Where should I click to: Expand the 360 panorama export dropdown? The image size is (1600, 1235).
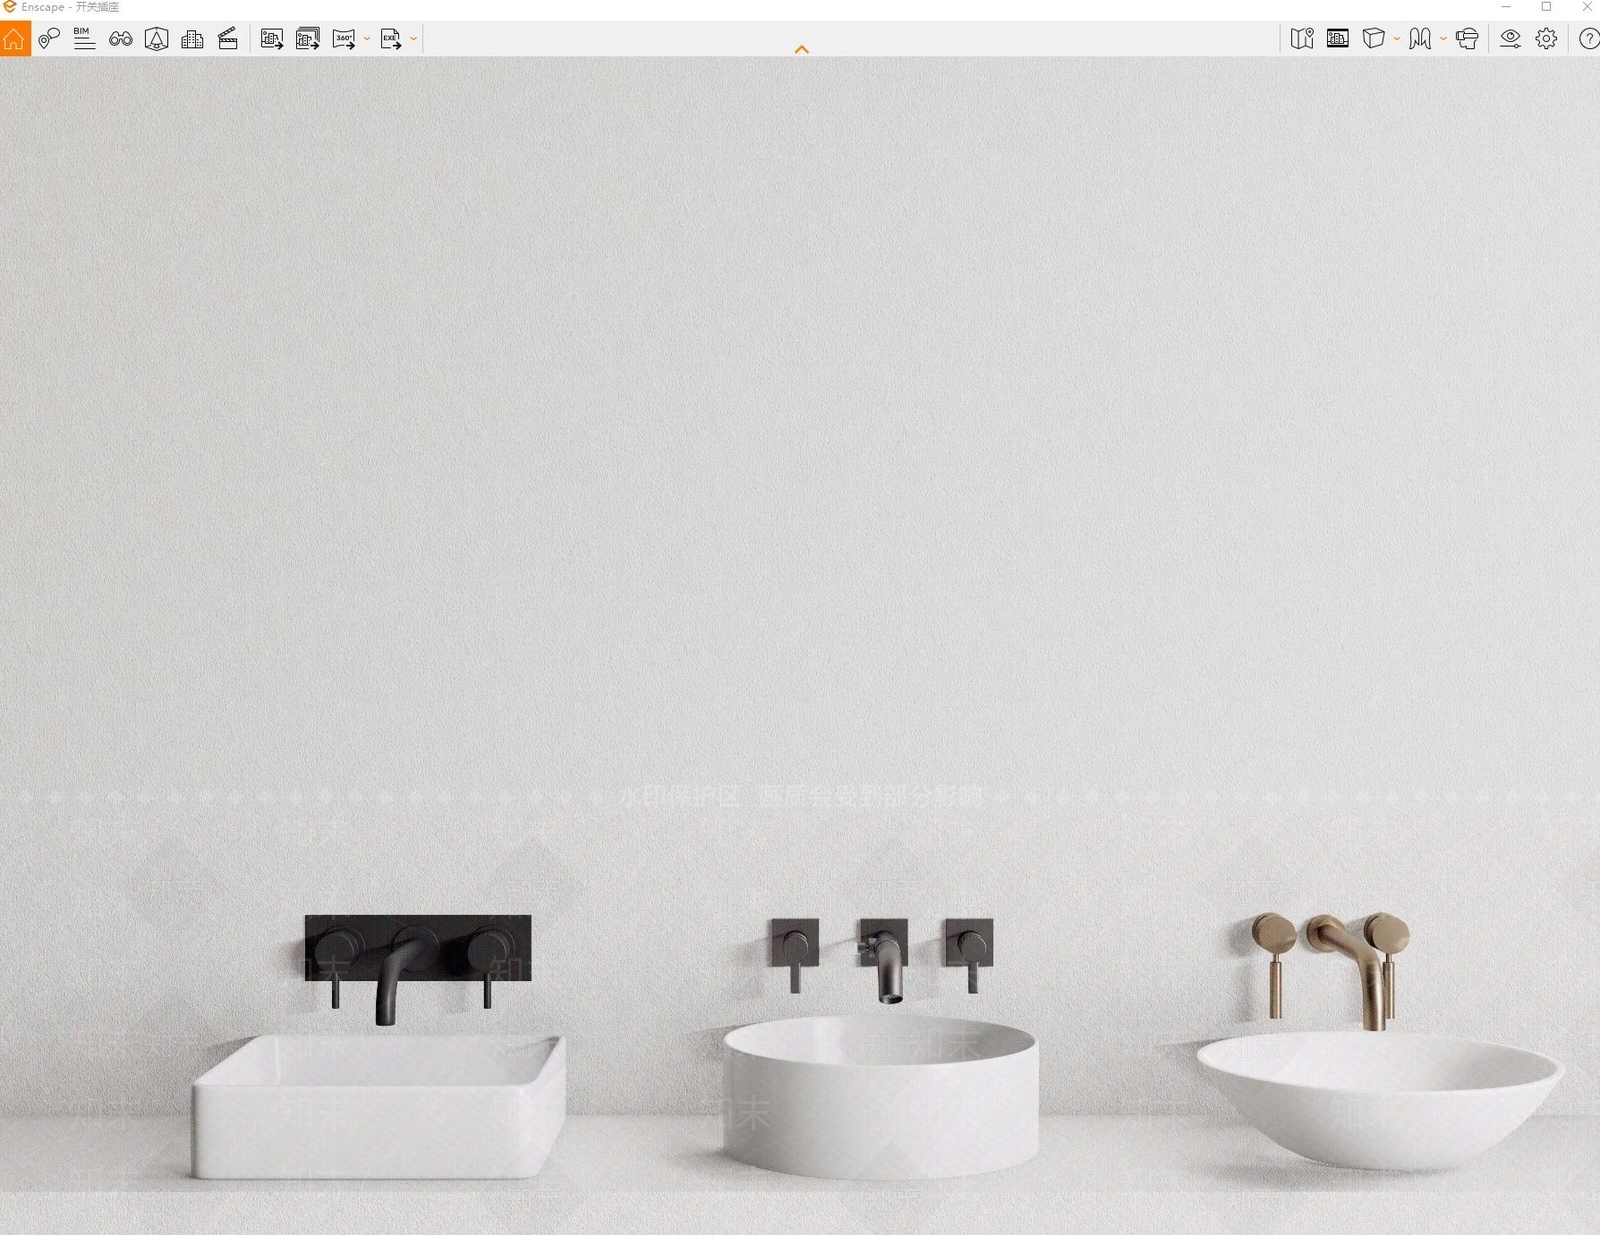(367, 39)
